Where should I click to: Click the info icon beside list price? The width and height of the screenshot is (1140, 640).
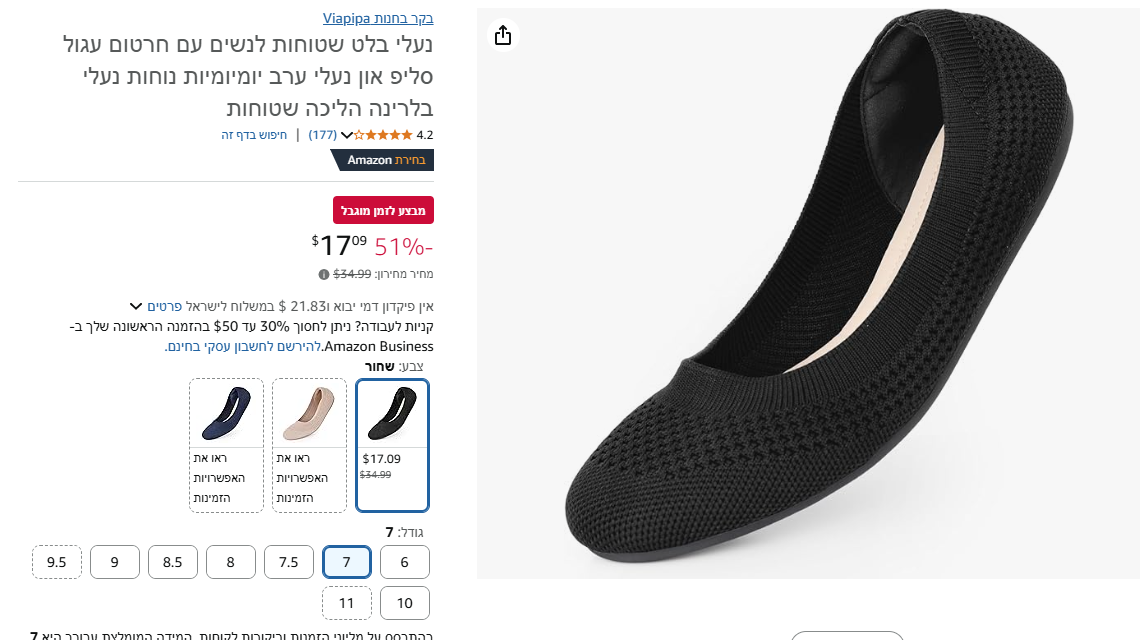[x=324, y=274]
